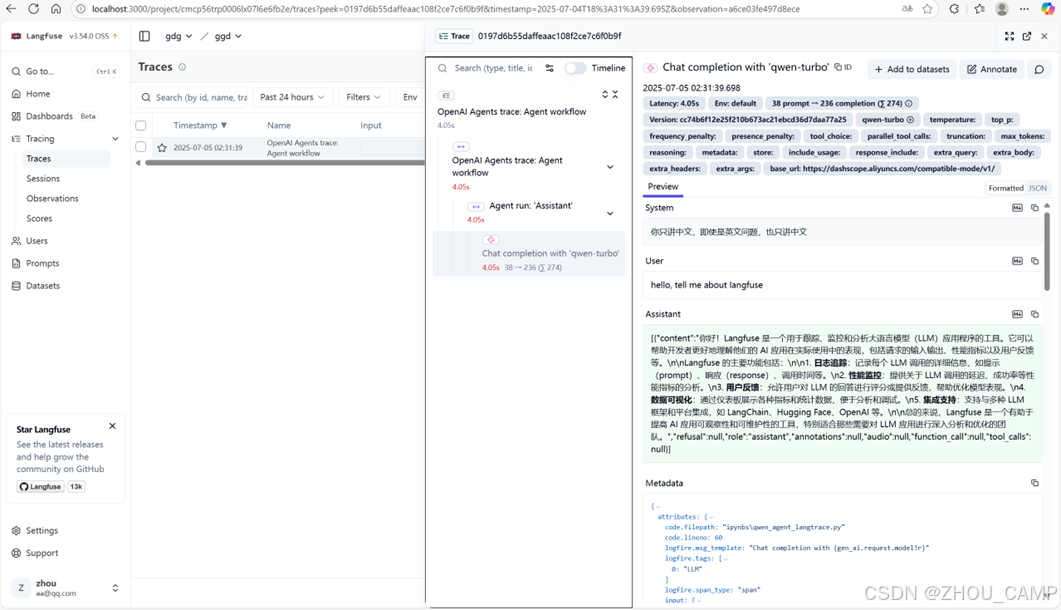This screenshot has width=1061, height=610.
Task: Click the qwen-turbo model badge
Action: [887, 120]
